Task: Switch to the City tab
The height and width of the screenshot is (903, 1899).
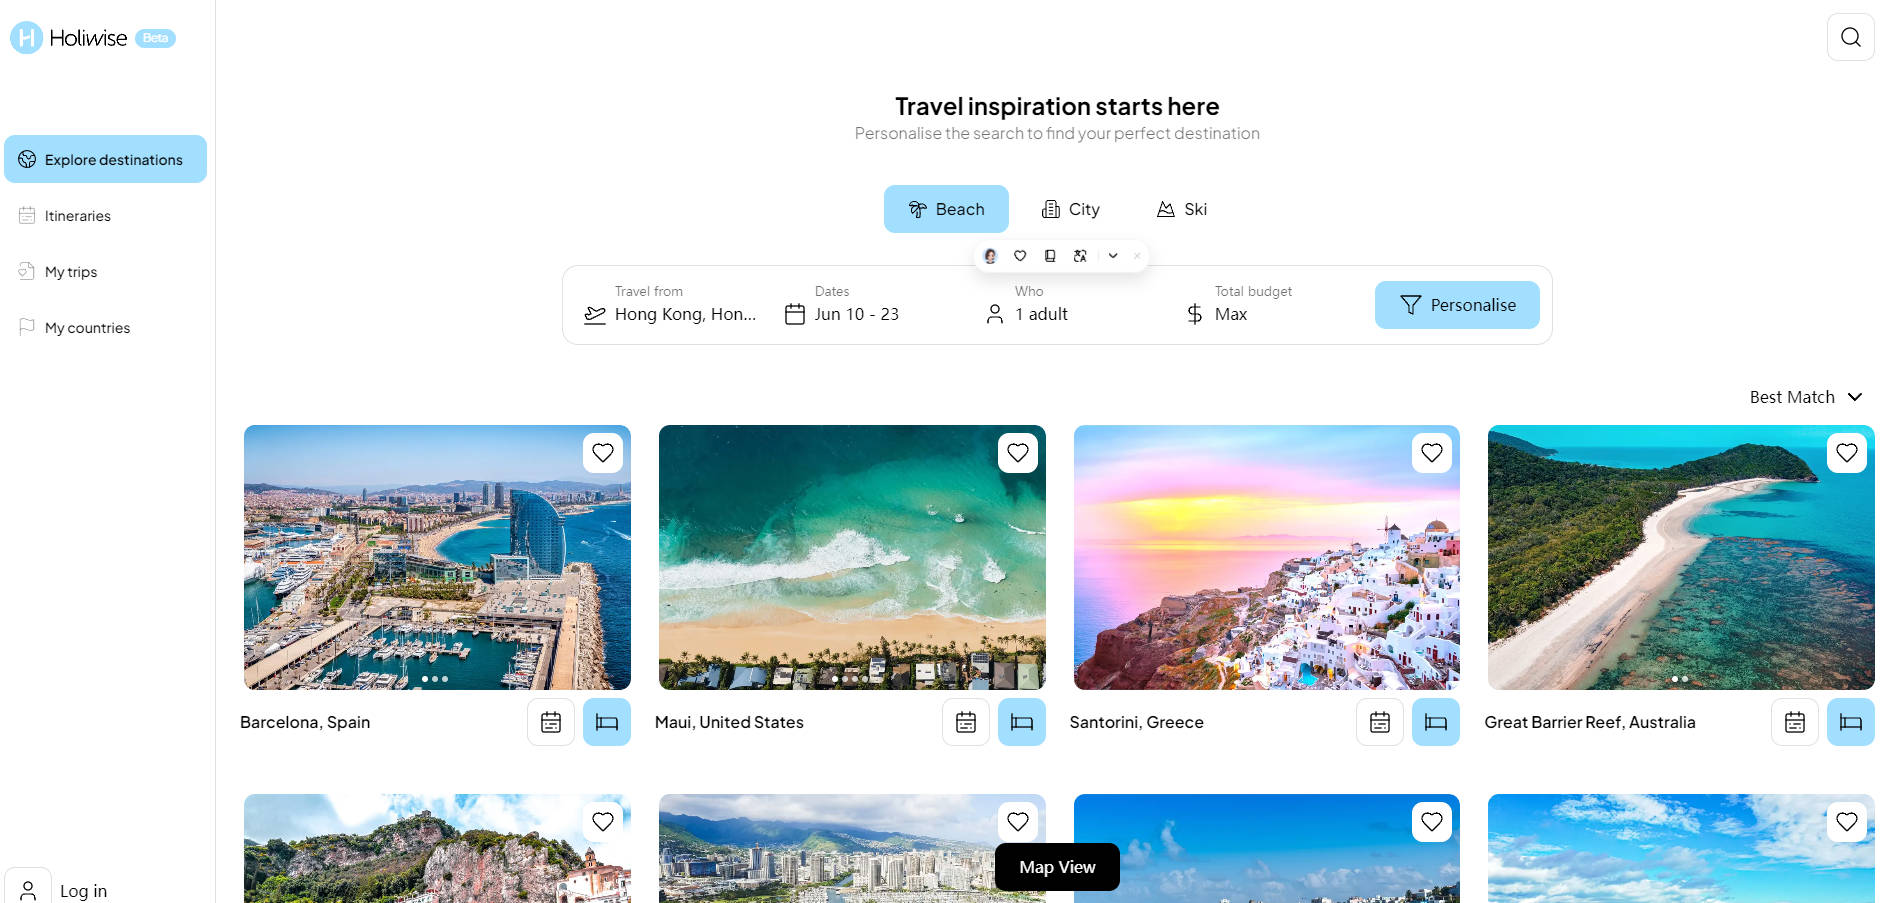Action: click(1070, 209)
